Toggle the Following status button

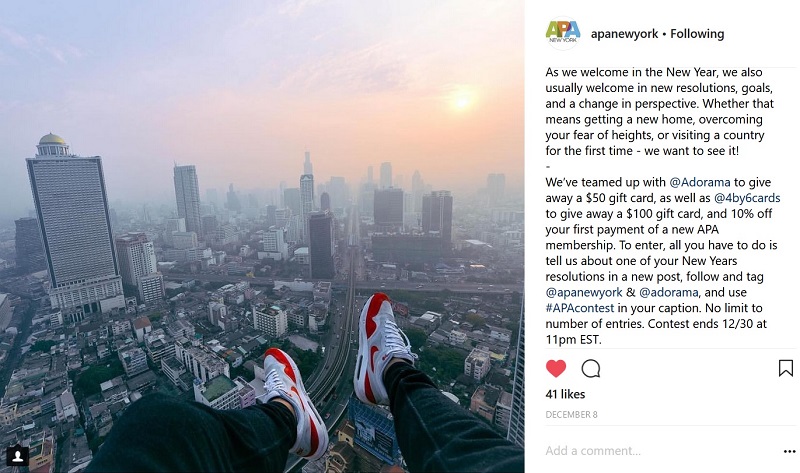click(x=697, y=34)
